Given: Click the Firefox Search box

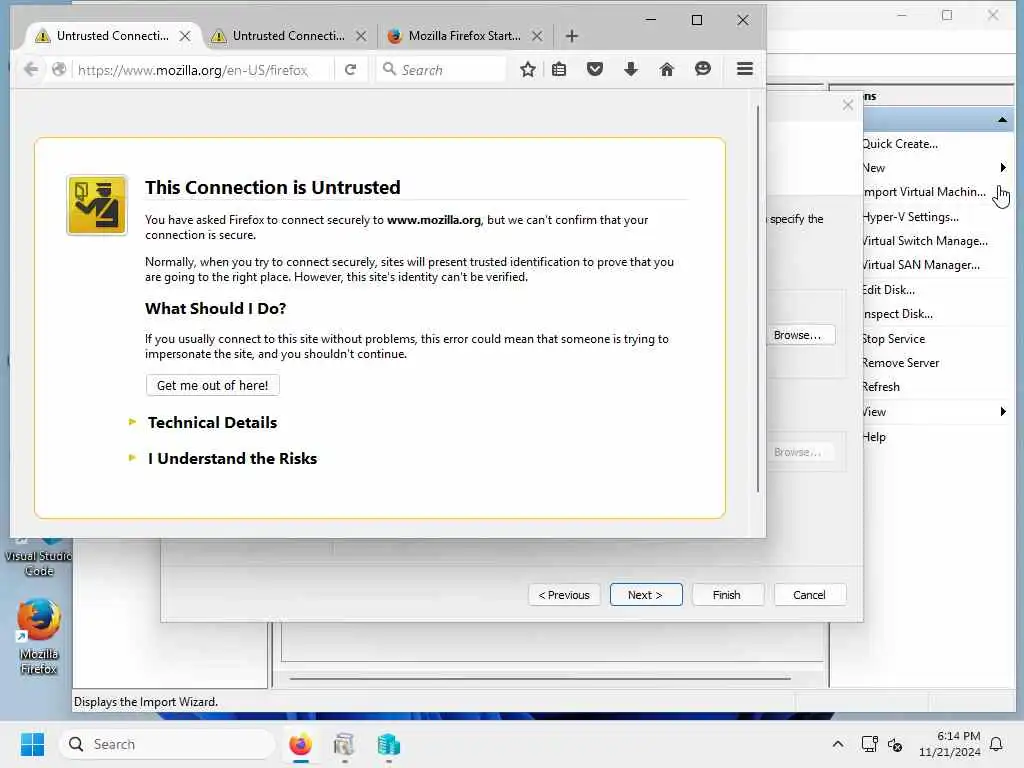Looking at the screenshot, I should [443, 70].
